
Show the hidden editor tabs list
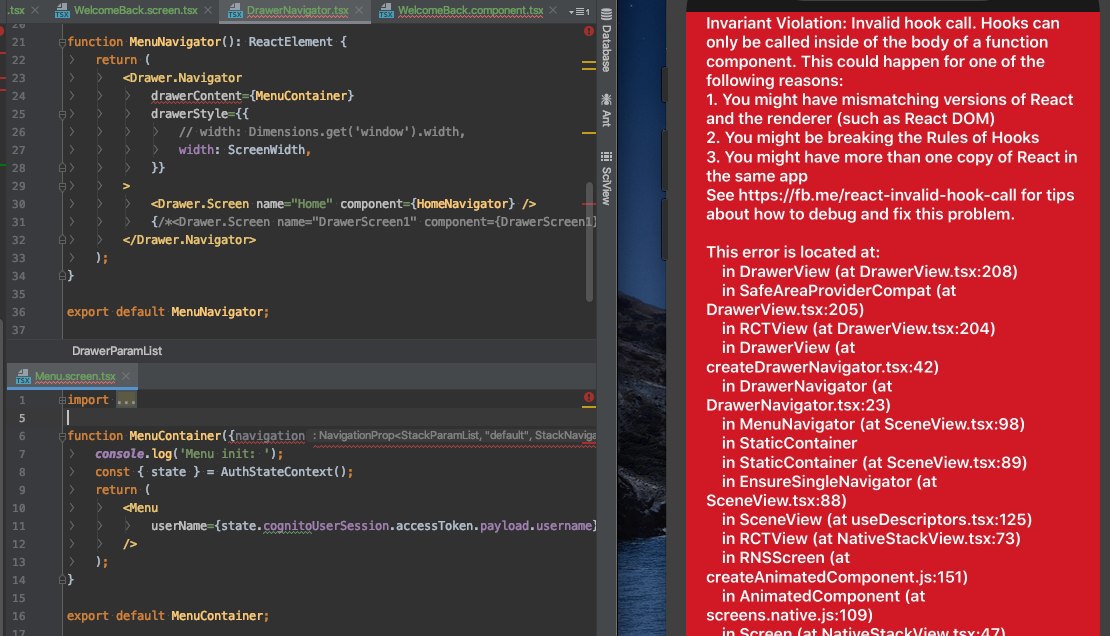(579, 11)
